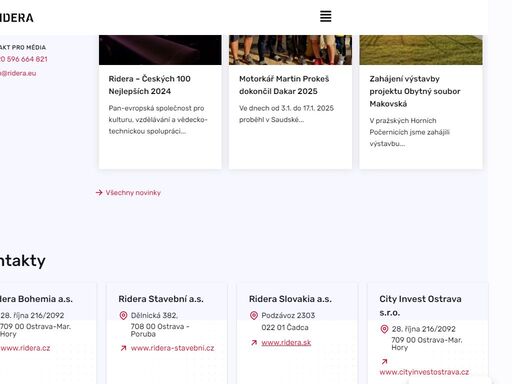Viewport: 512px width, 384px height.
Task: Click '28. října 216/2092' in City Invest card
Action: 423,329
